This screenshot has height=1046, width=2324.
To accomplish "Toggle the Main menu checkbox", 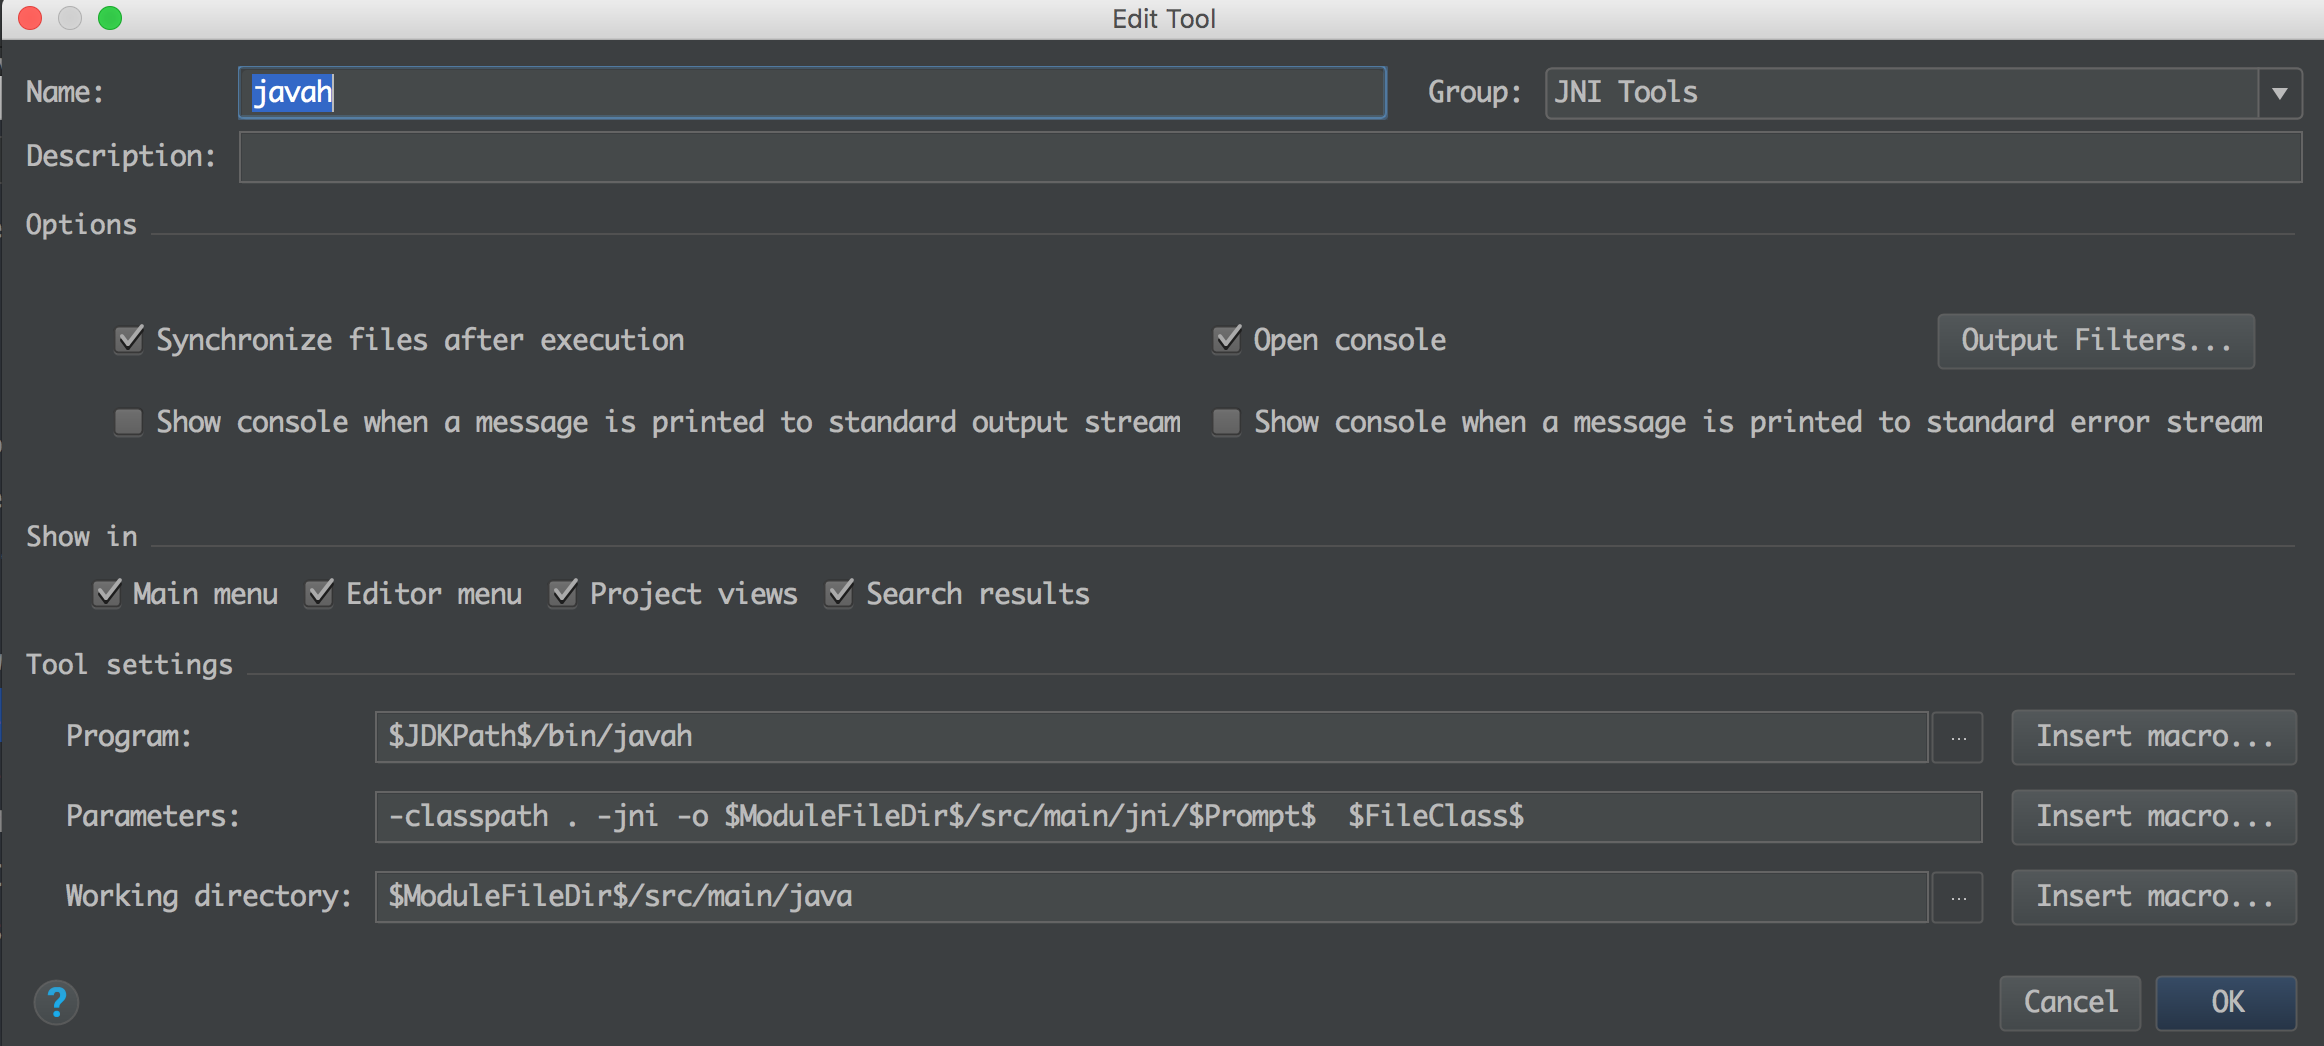I will 107,594.
